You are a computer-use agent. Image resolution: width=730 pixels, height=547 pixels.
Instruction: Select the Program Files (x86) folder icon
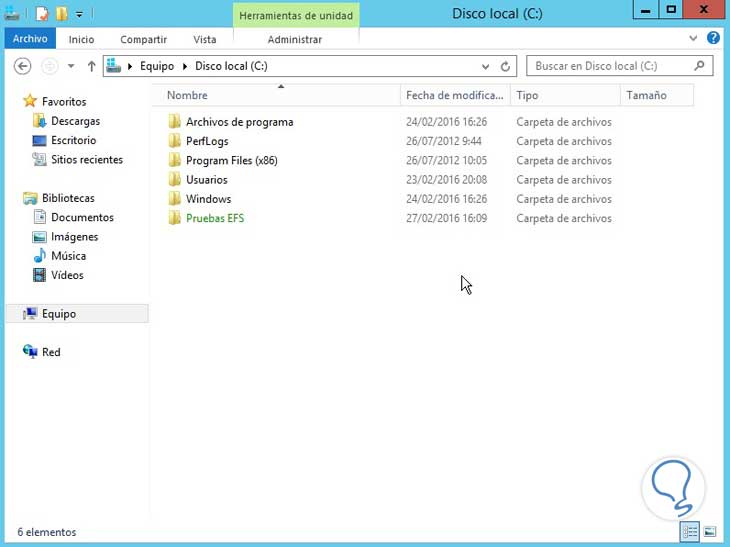pos(175,160)
